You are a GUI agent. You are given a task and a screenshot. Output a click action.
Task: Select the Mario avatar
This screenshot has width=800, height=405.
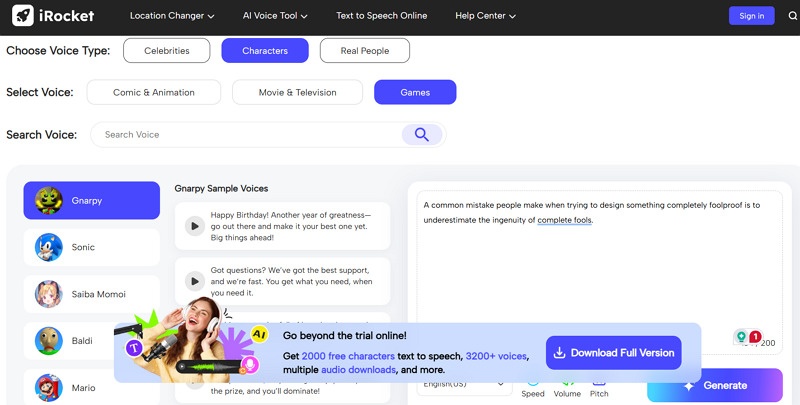click(x=48, y=388)
